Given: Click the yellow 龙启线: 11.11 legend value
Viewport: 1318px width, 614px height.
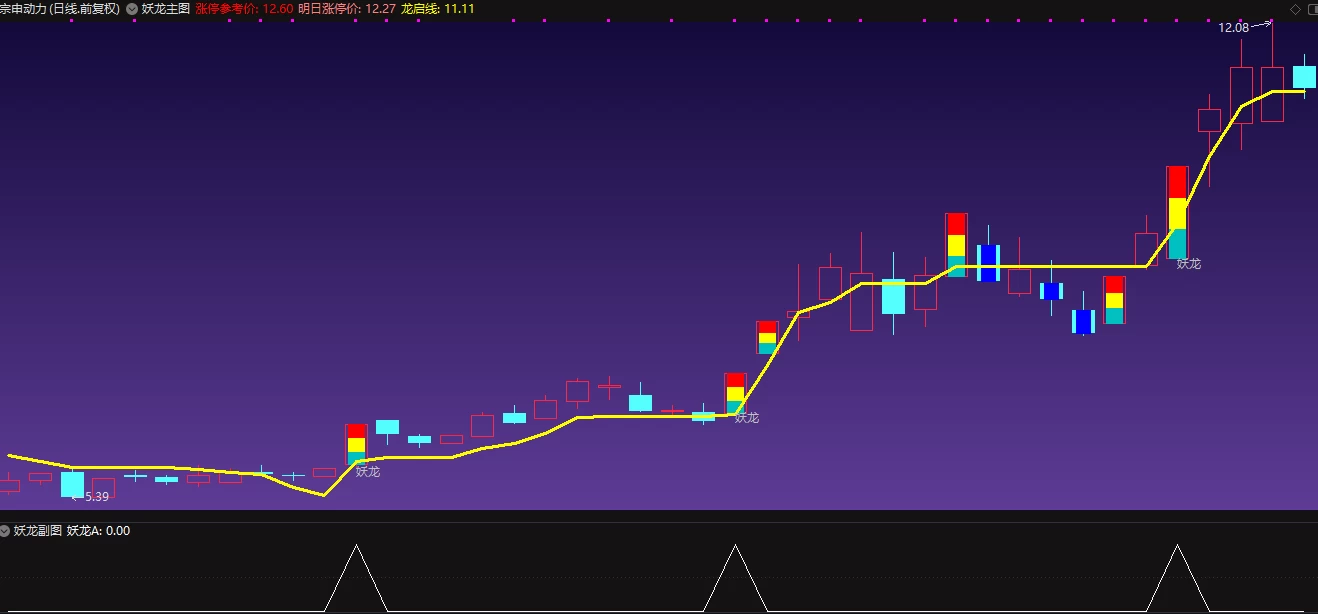Looking at the screenshot, I should pos(437,9).
